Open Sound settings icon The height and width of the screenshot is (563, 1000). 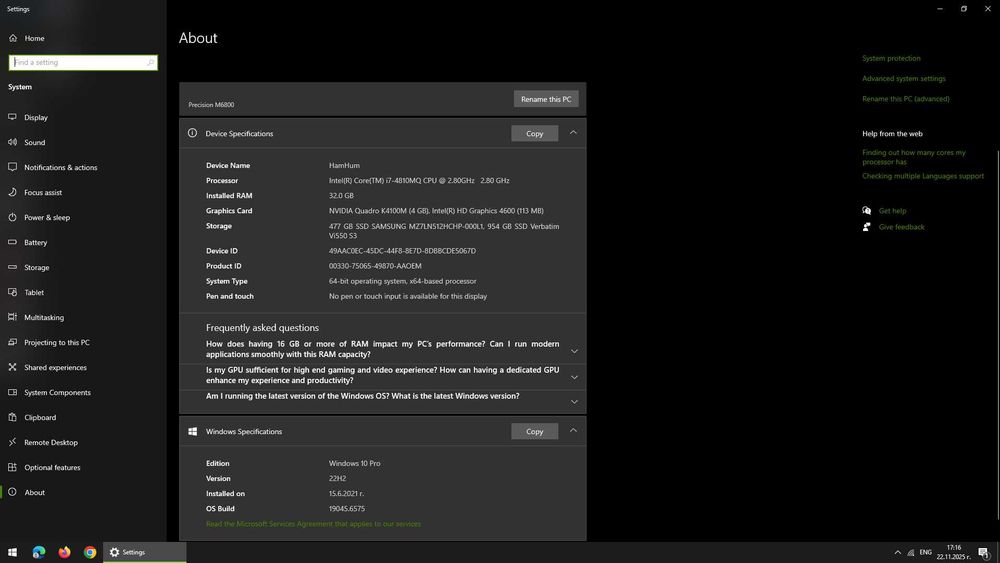(12, 142)
